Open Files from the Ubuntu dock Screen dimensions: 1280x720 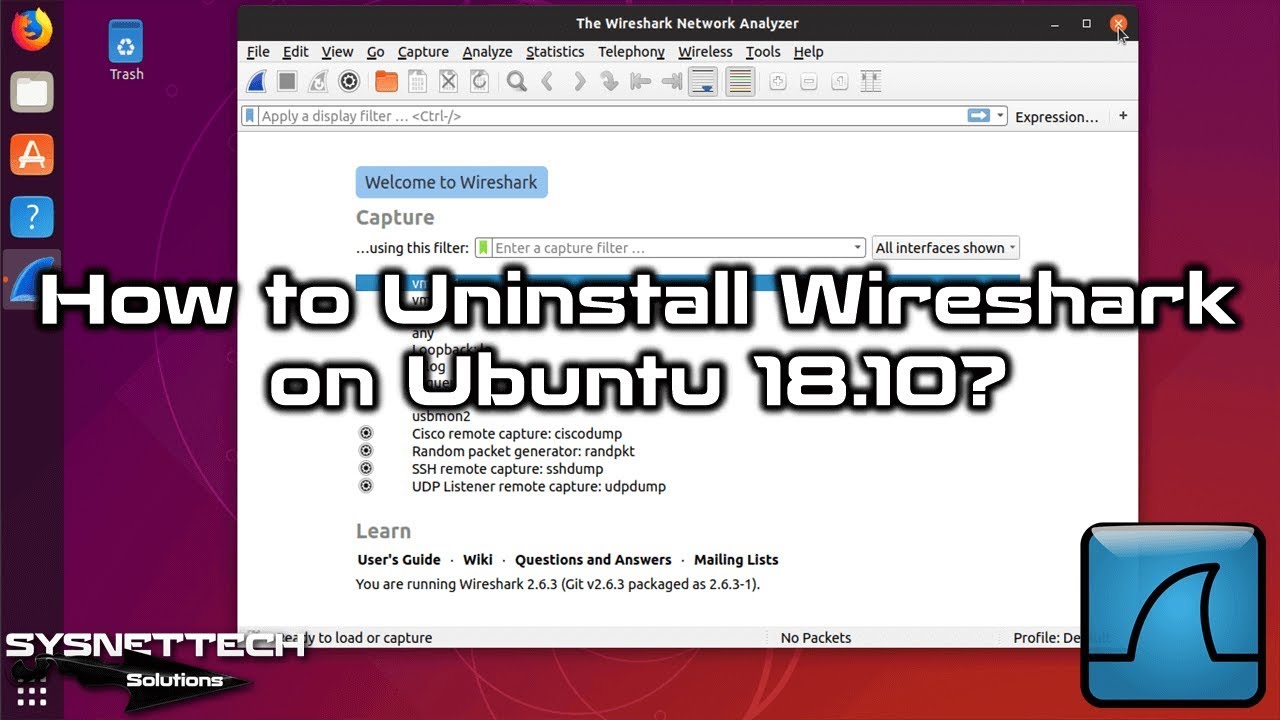(31, 92)
